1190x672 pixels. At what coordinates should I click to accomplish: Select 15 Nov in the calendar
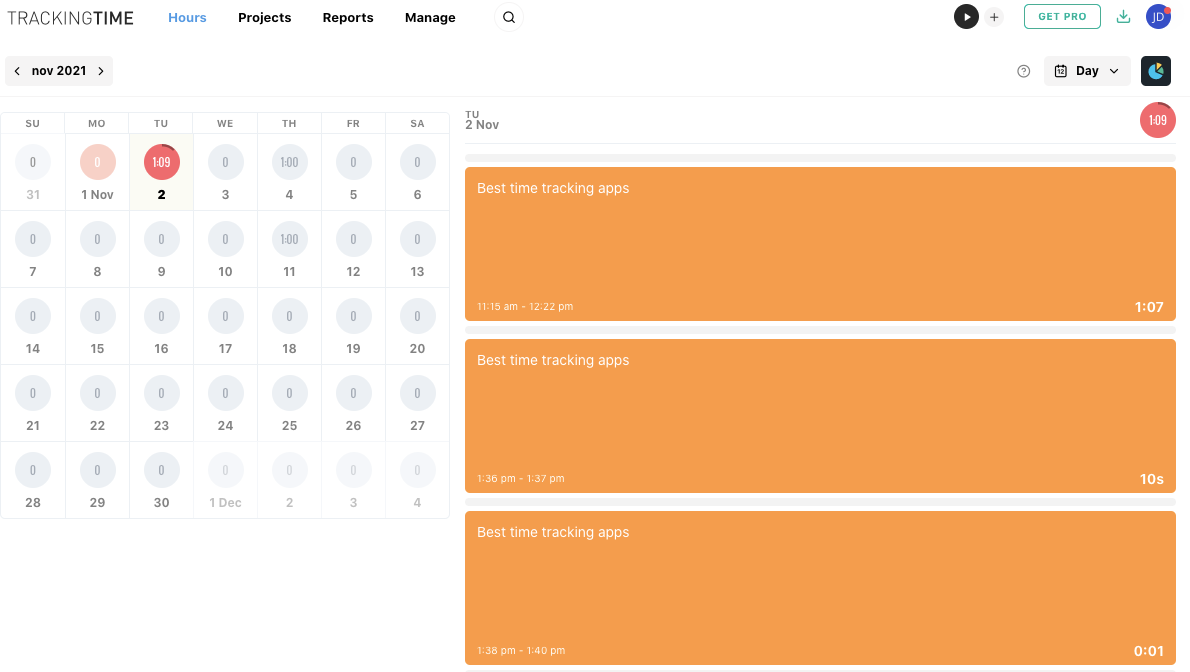pyautogui.click(x=97, y=327)
